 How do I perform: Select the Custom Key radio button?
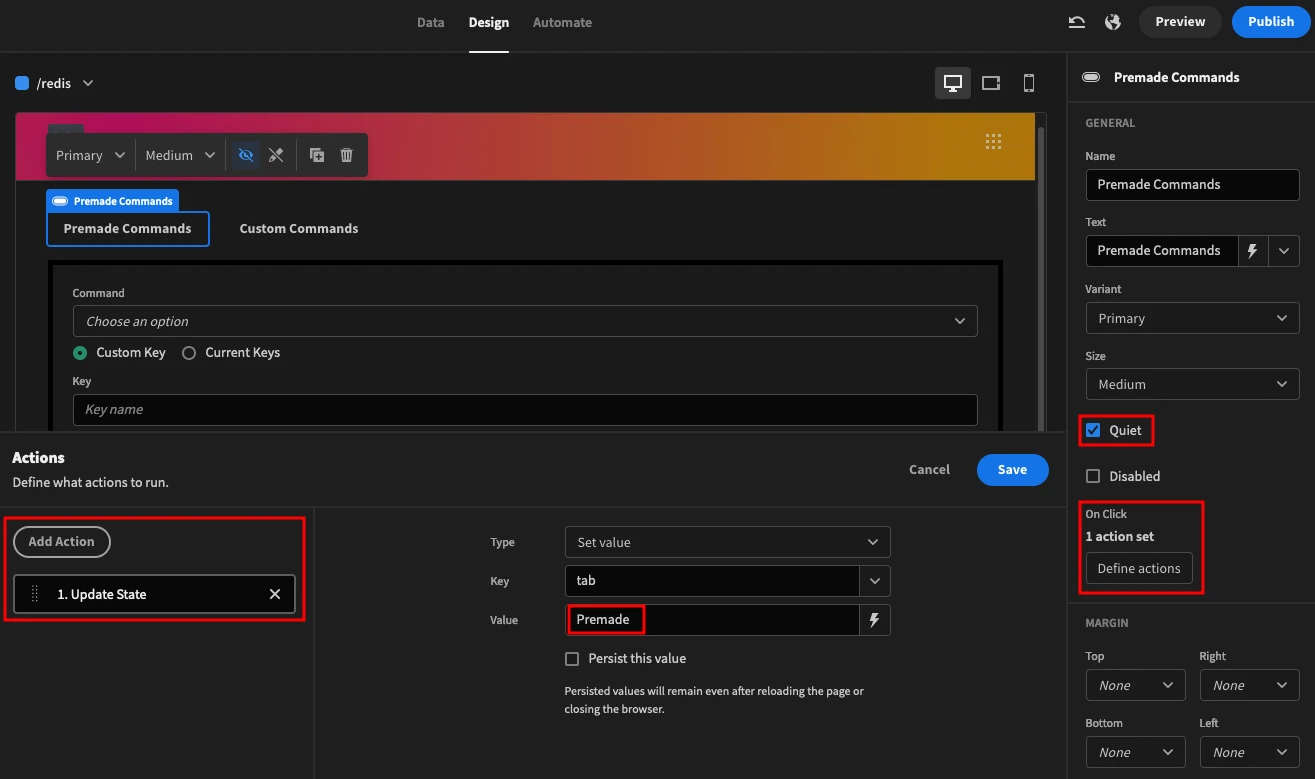click(x=80, y=352)
